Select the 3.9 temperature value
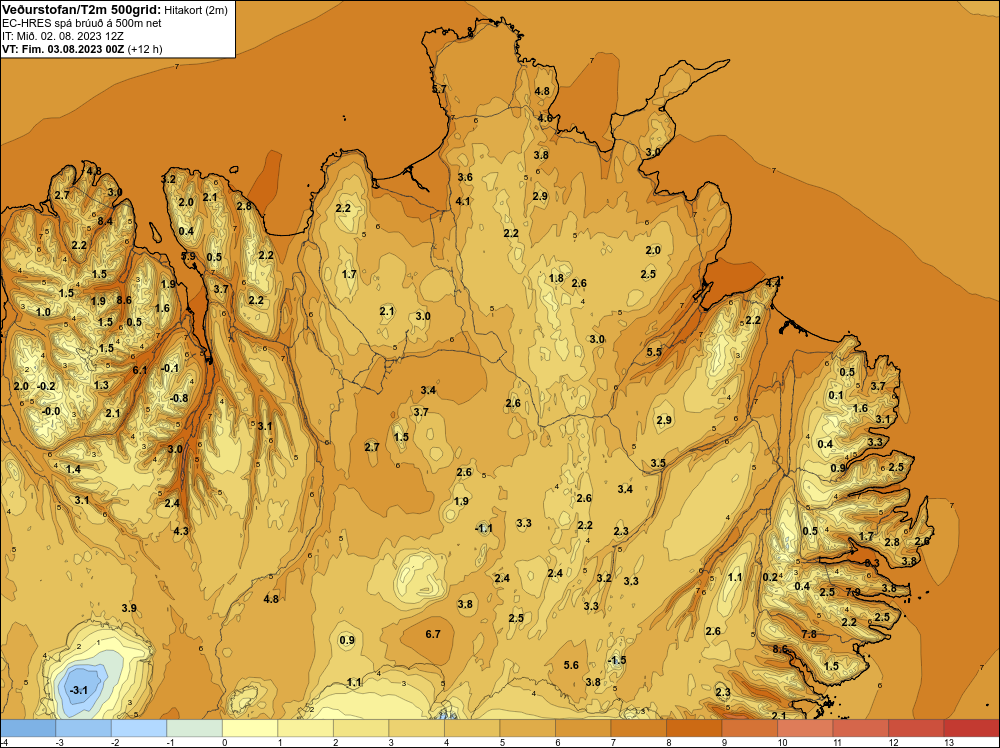Image resolution: width=1000 pixels, height=748 pixels. point(129,608)
